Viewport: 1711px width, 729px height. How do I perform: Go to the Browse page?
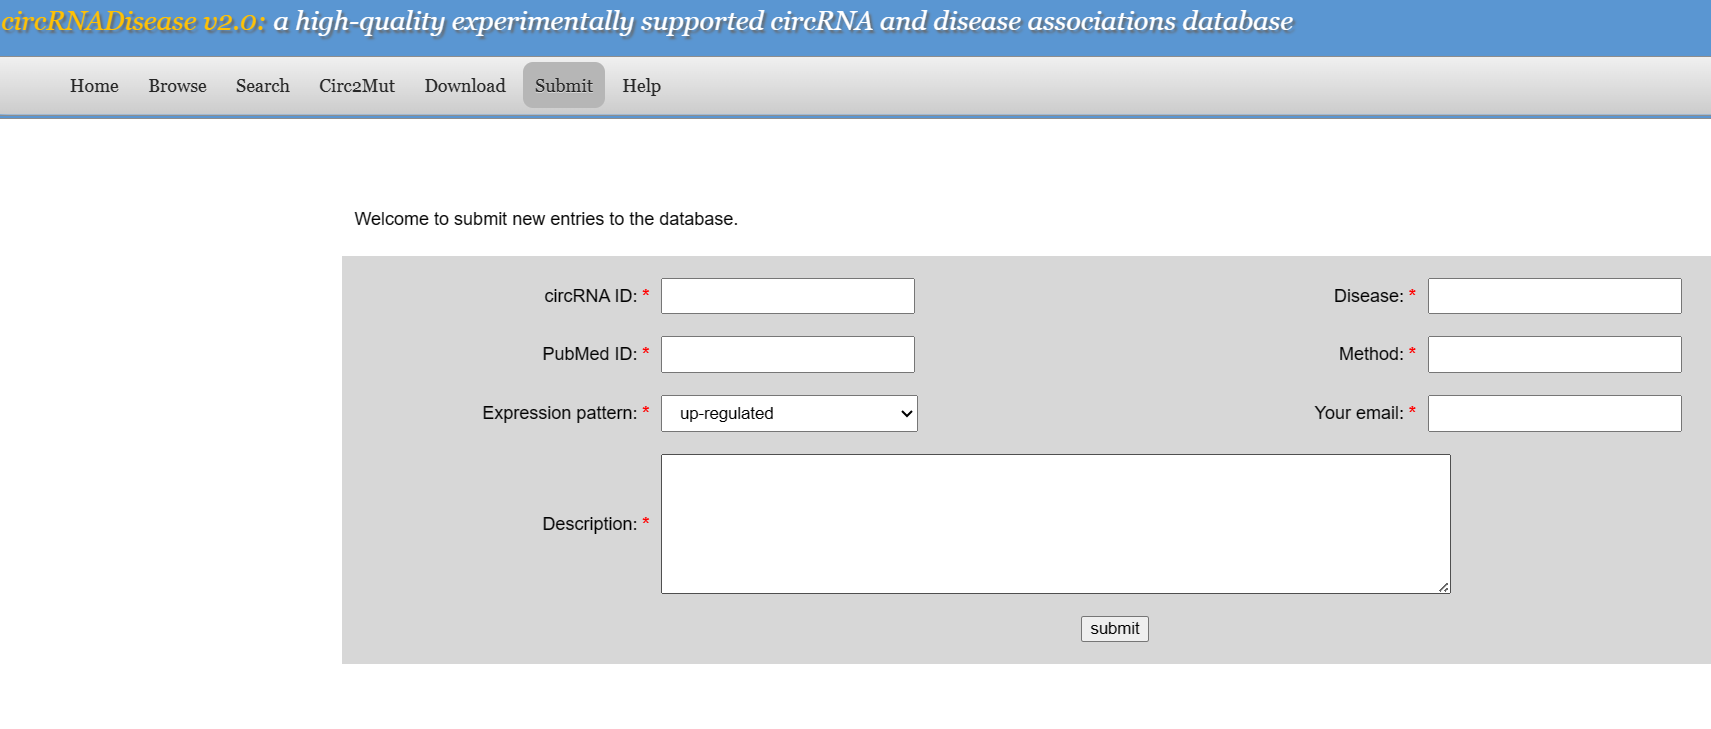[x=177, y=86]
